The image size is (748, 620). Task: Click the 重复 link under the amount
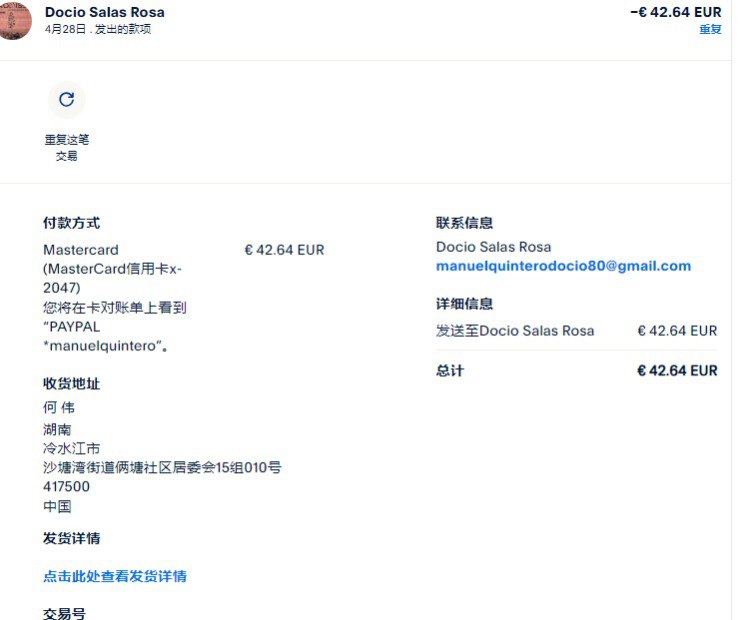point(710,30)
